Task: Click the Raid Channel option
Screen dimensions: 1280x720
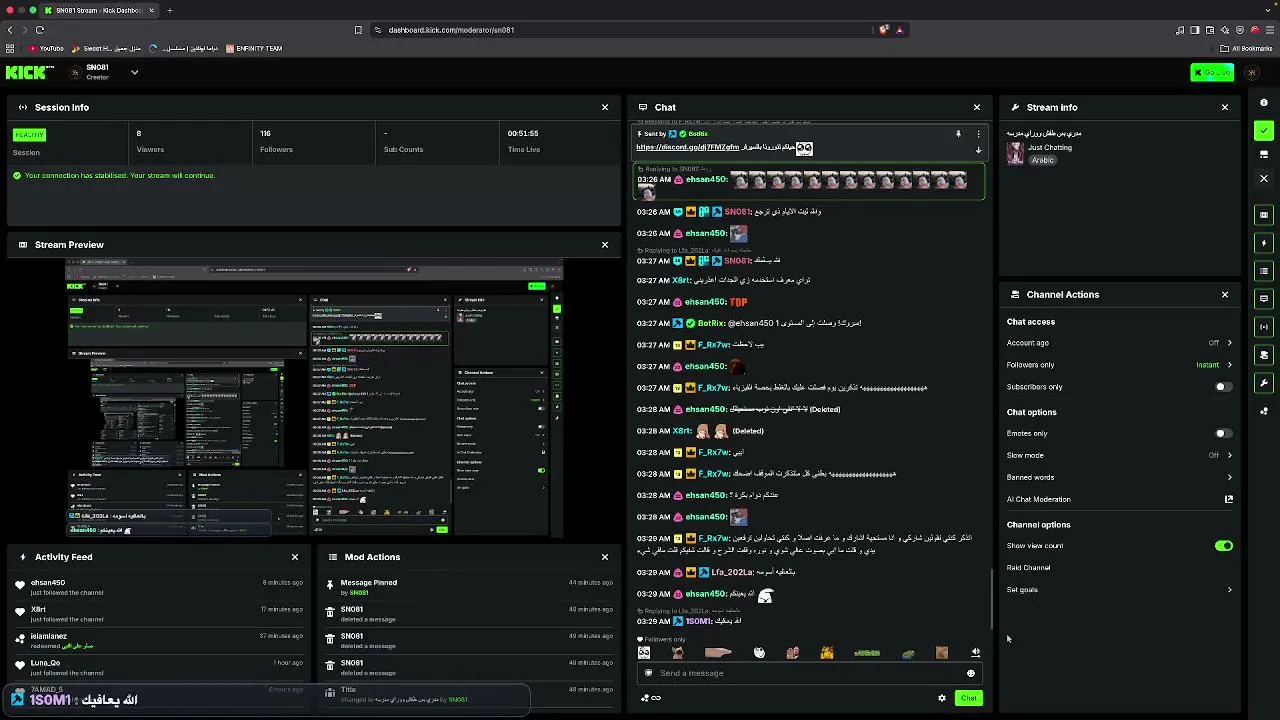Action: click(x=1028, y=568)
